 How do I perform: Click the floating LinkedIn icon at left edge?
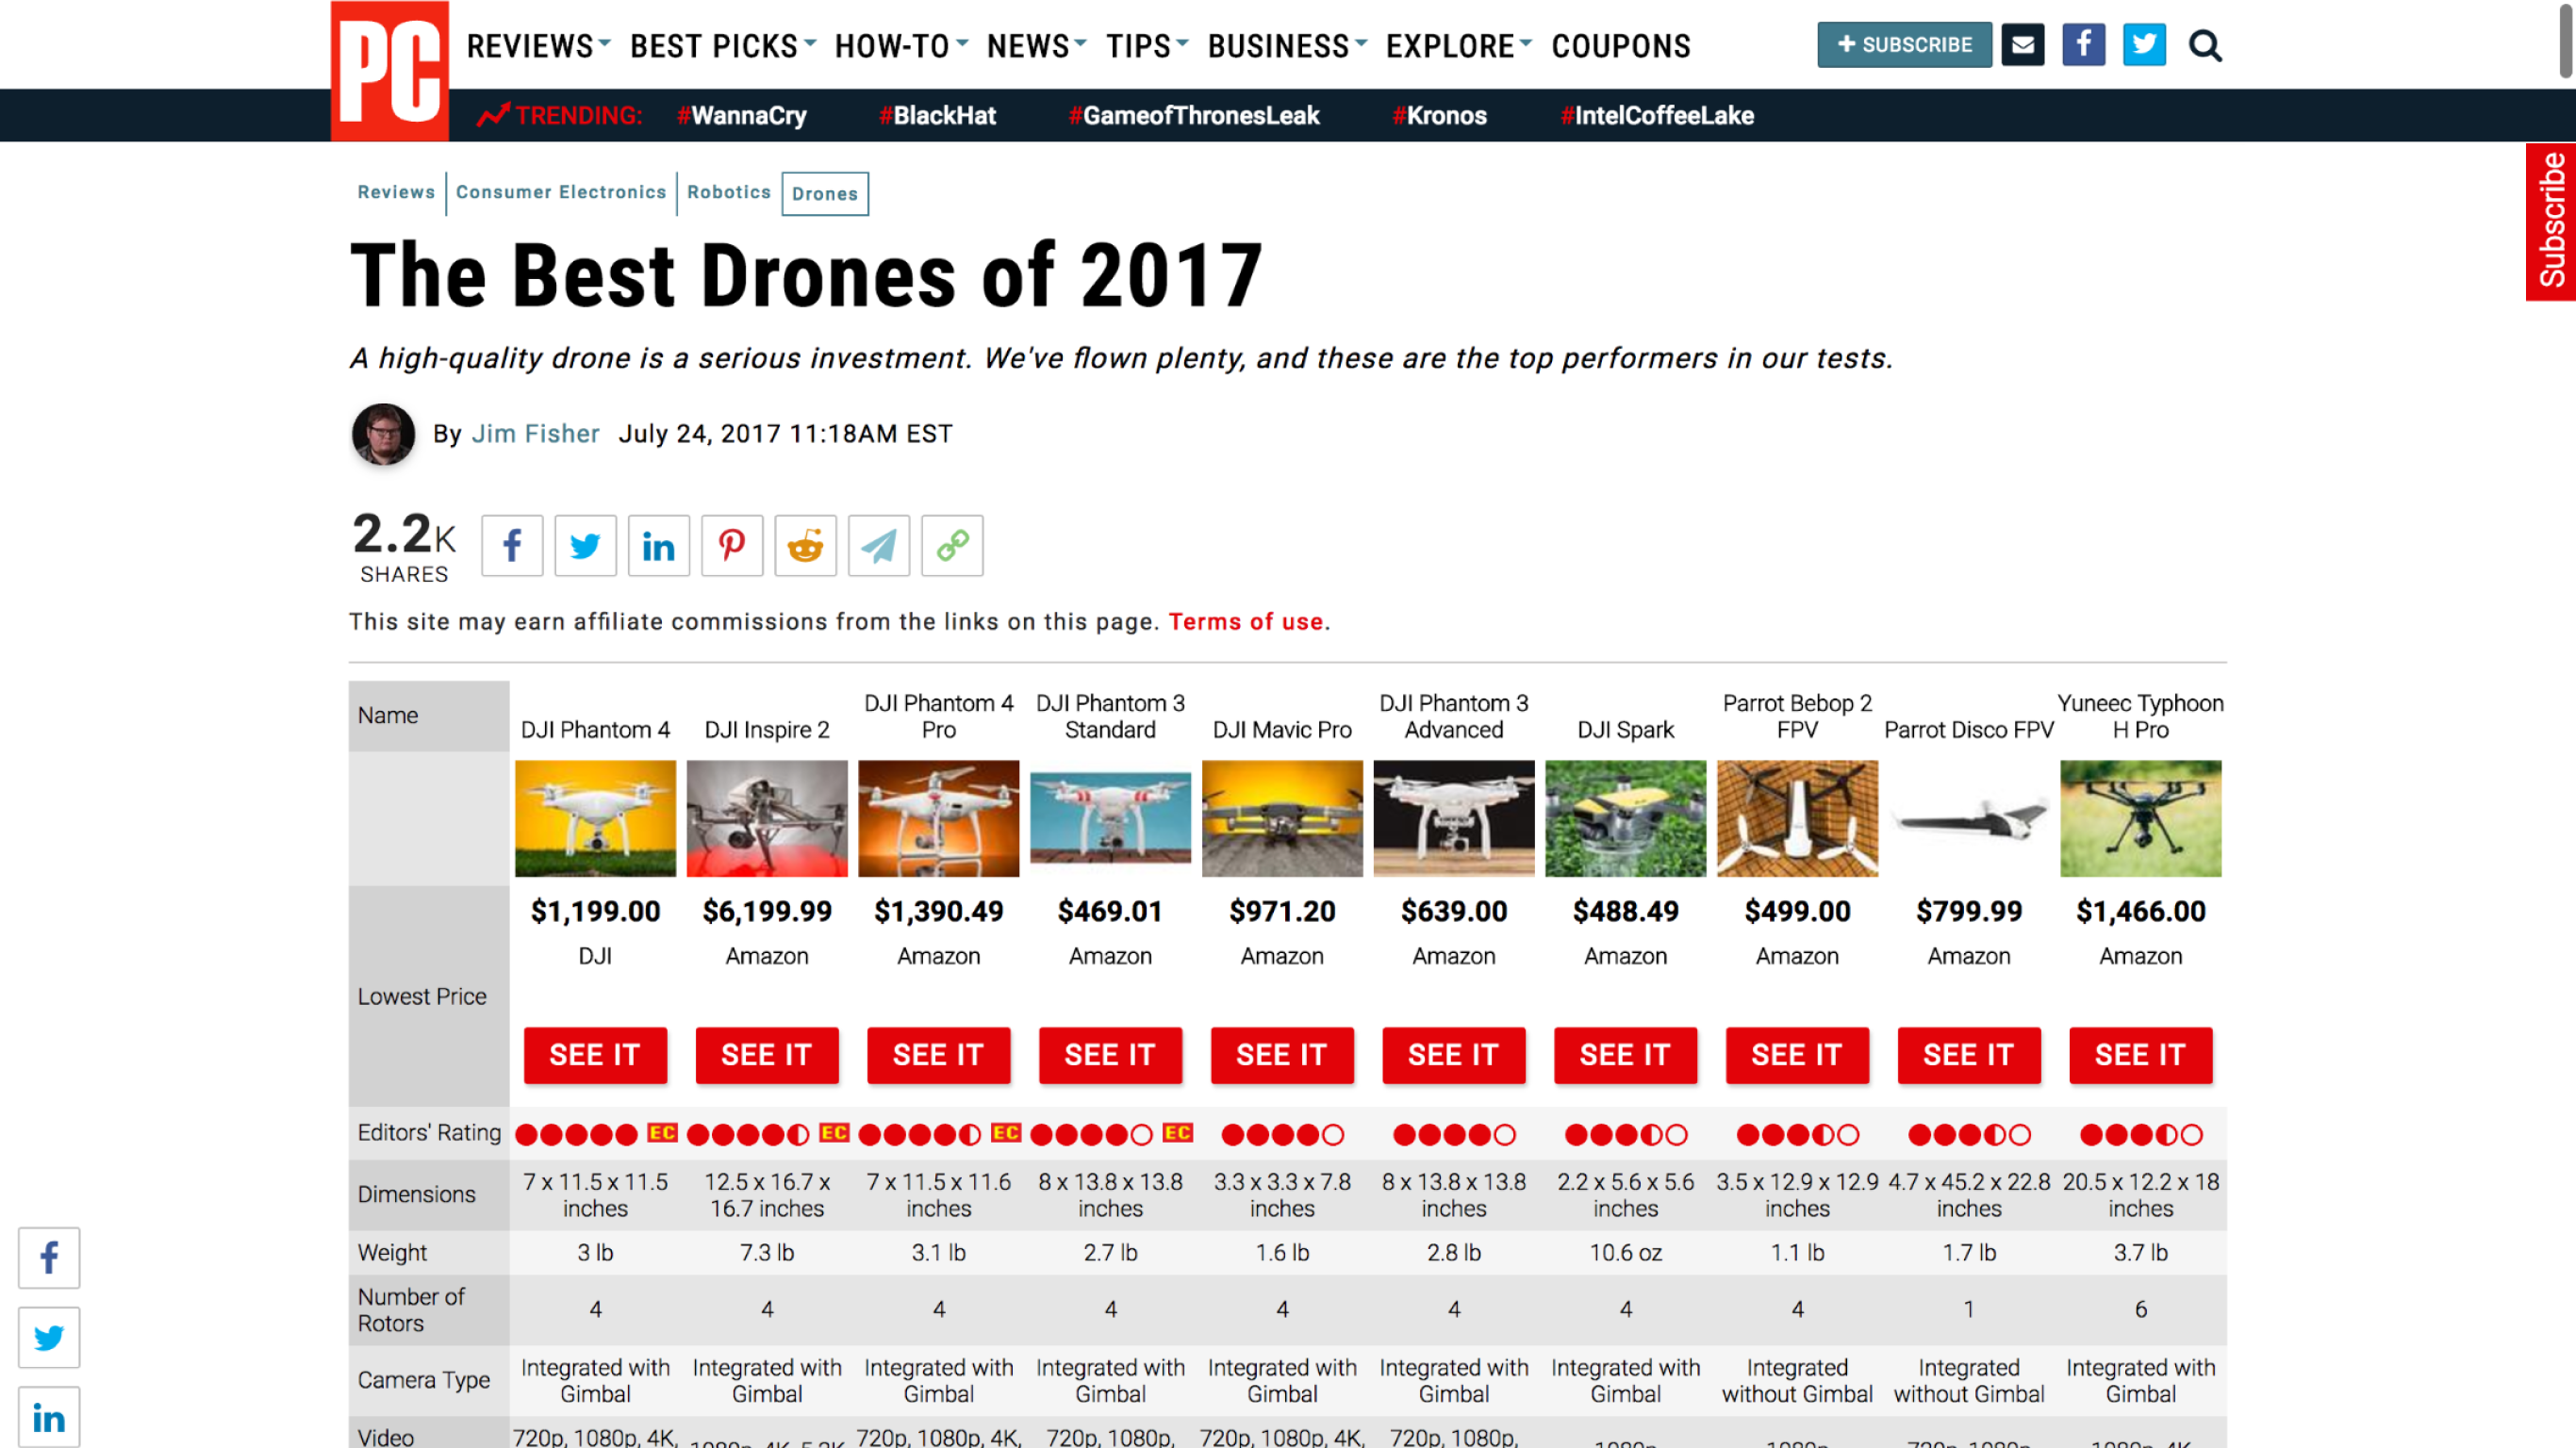click(x=49, y=1417)
